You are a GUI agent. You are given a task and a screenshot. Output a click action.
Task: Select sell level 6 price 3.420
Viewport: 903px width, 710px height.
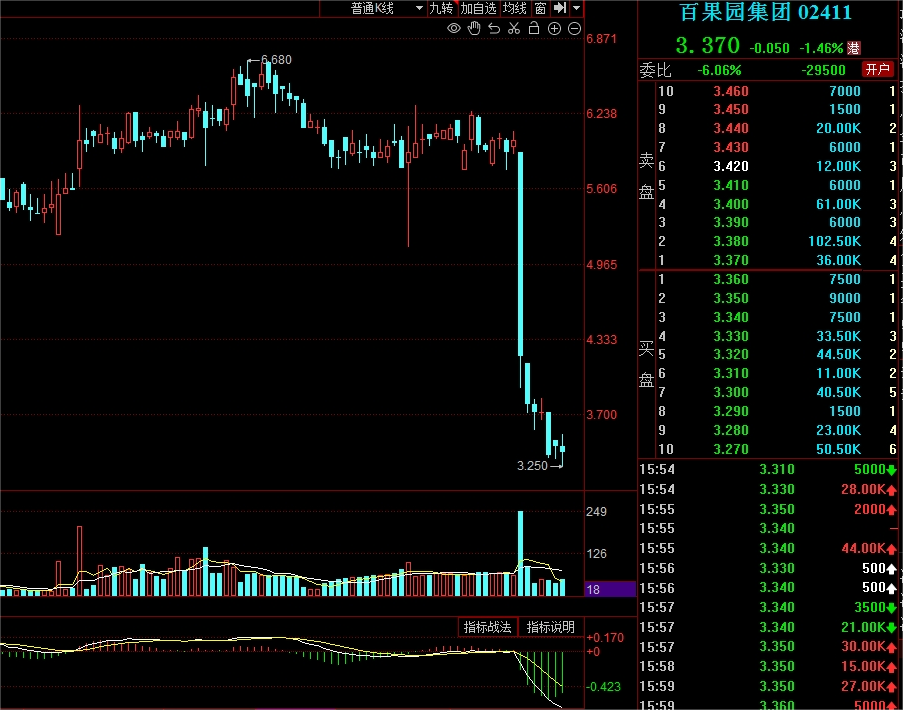click(x=731, y=166)
